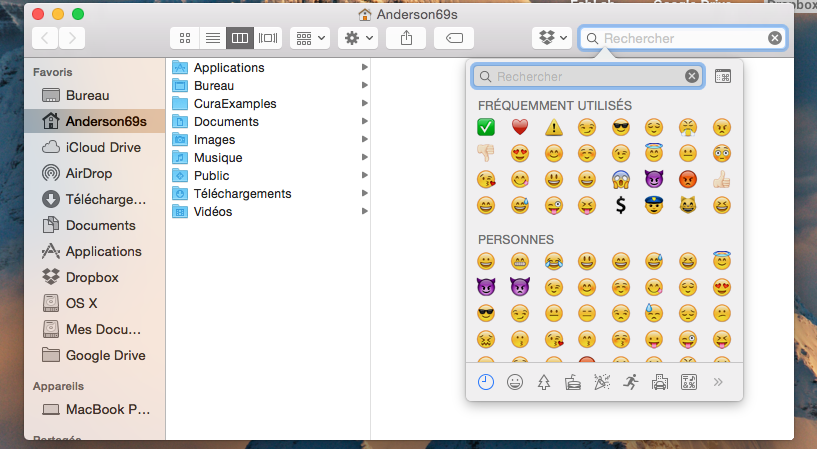Open Google Drive in the sidebar
The image size is (817, 449).
[x=95, y=355]
